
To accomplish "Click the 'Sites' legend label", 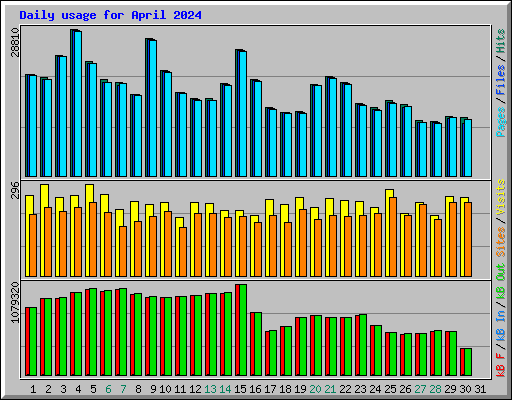I will 501,242.
